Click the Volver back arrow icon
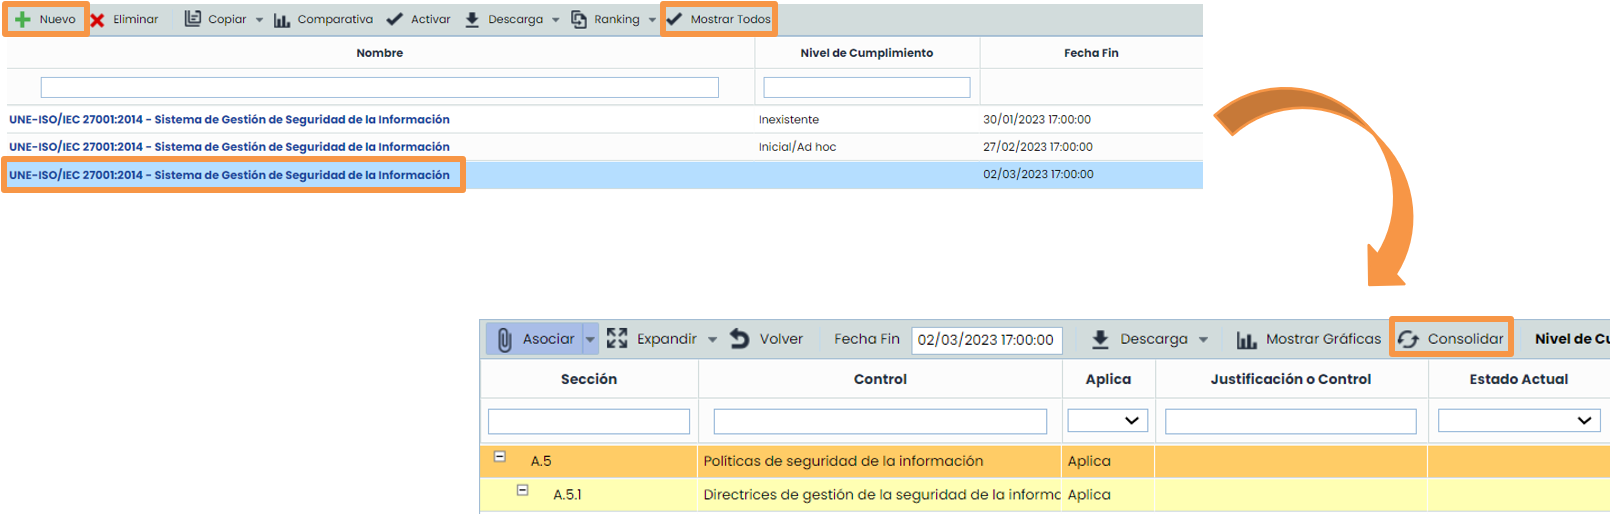1611x515 pixels. pos(740,339)
